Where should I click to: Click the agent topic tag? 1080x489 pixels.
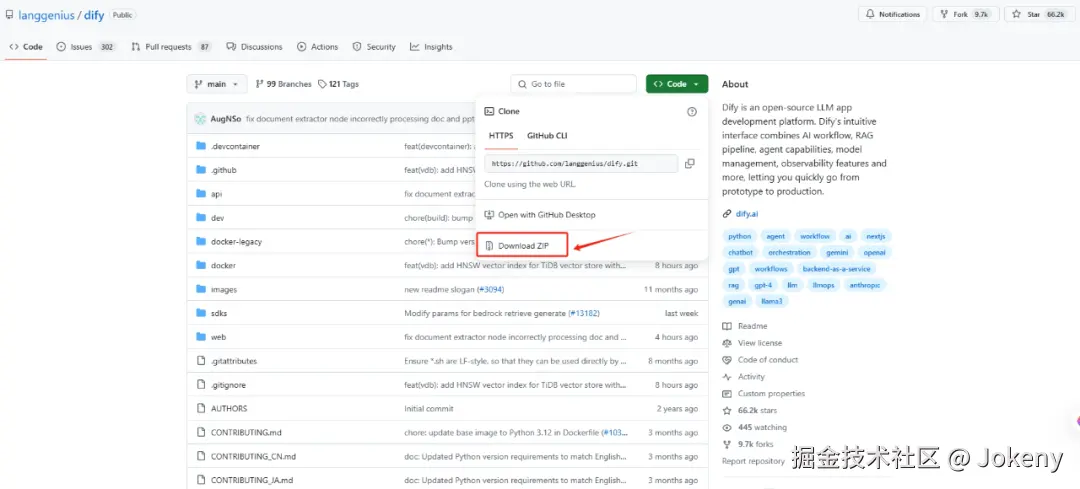pos(776,236)
